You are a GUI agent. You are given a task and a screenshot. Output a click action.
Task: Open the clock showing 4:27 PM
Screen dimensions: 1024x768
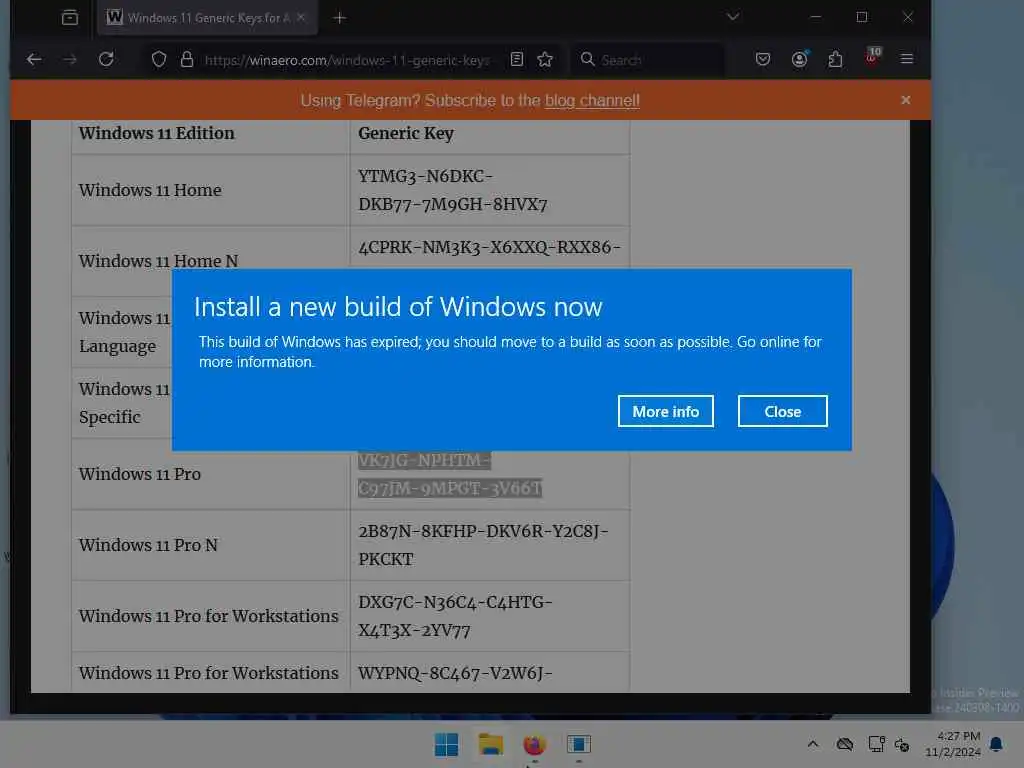[953, 744]
